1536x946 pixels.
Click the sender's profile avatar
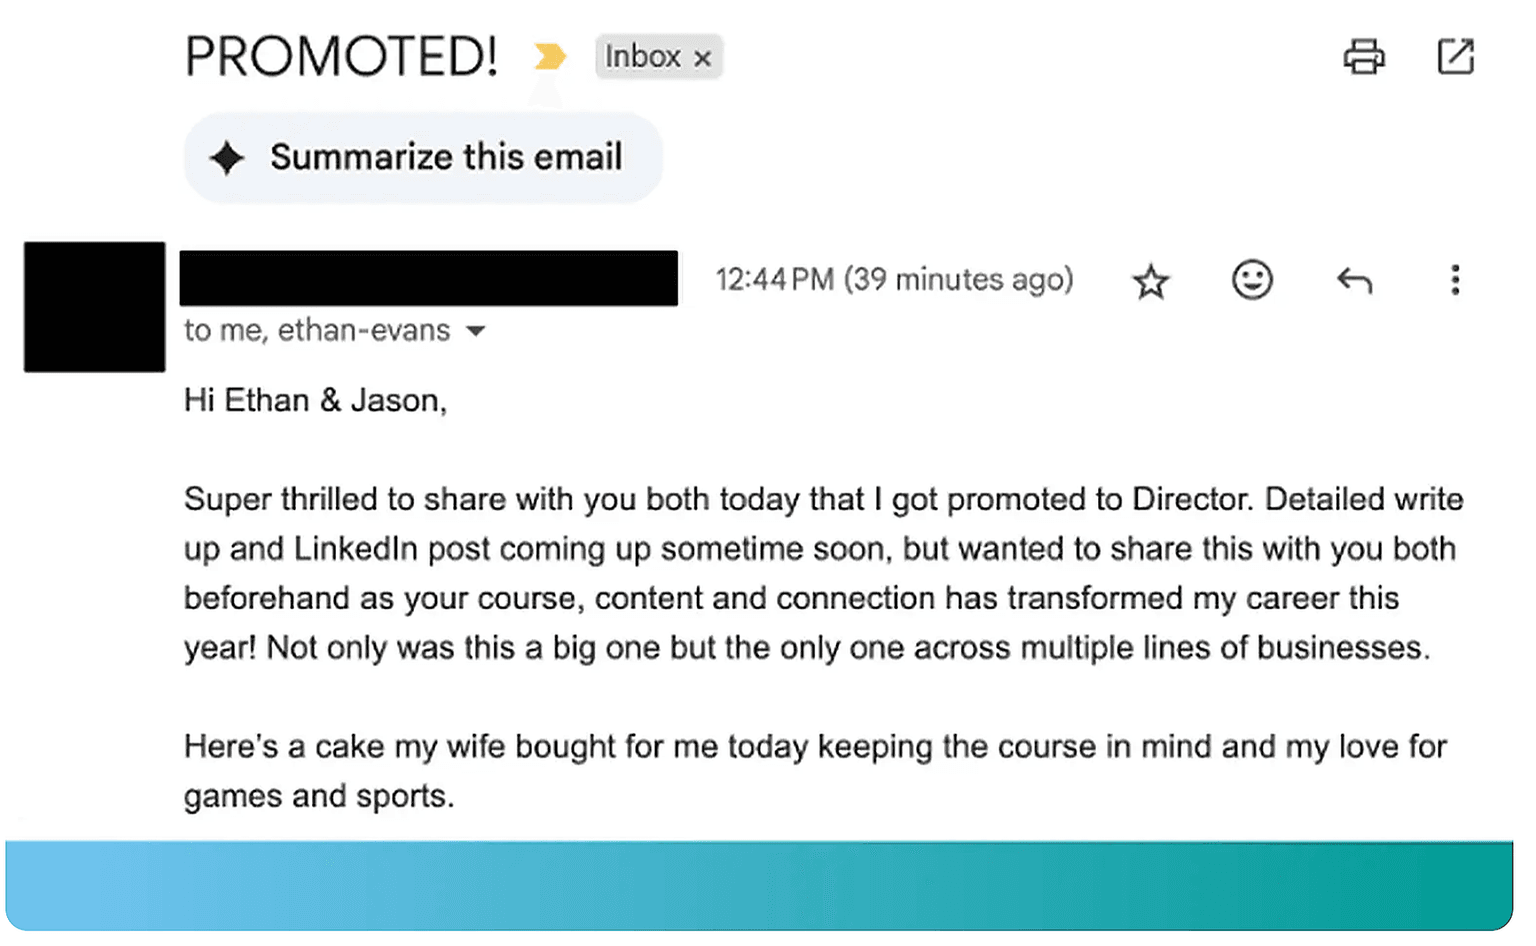coord(95,307)
